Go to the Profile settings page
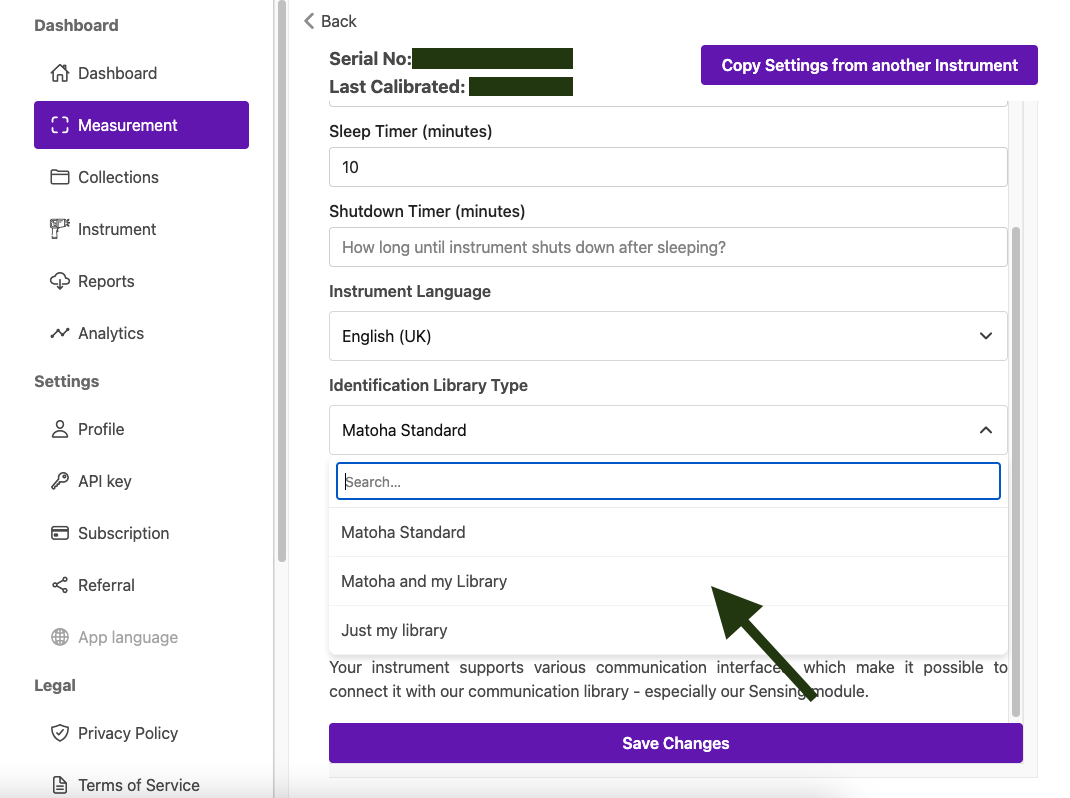The height and width of the screenshot is (798, 1070). tap(101, 429)
